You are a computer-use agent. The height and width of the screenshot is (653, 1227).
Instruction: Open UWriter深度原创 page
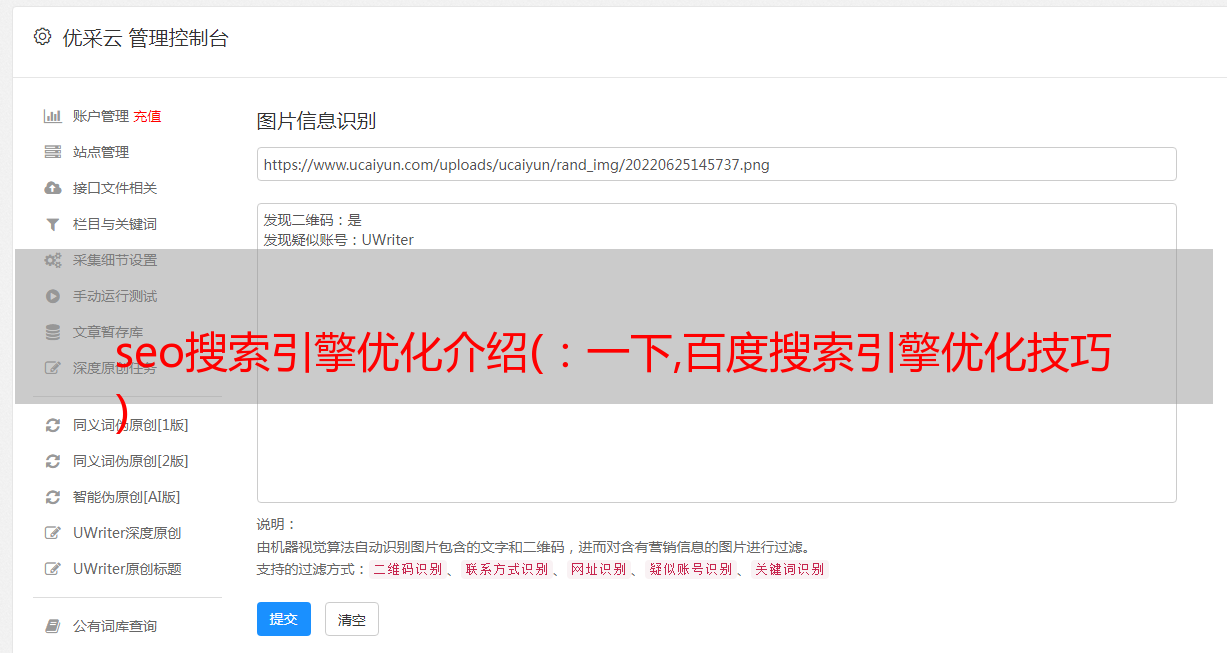[127, 533]
